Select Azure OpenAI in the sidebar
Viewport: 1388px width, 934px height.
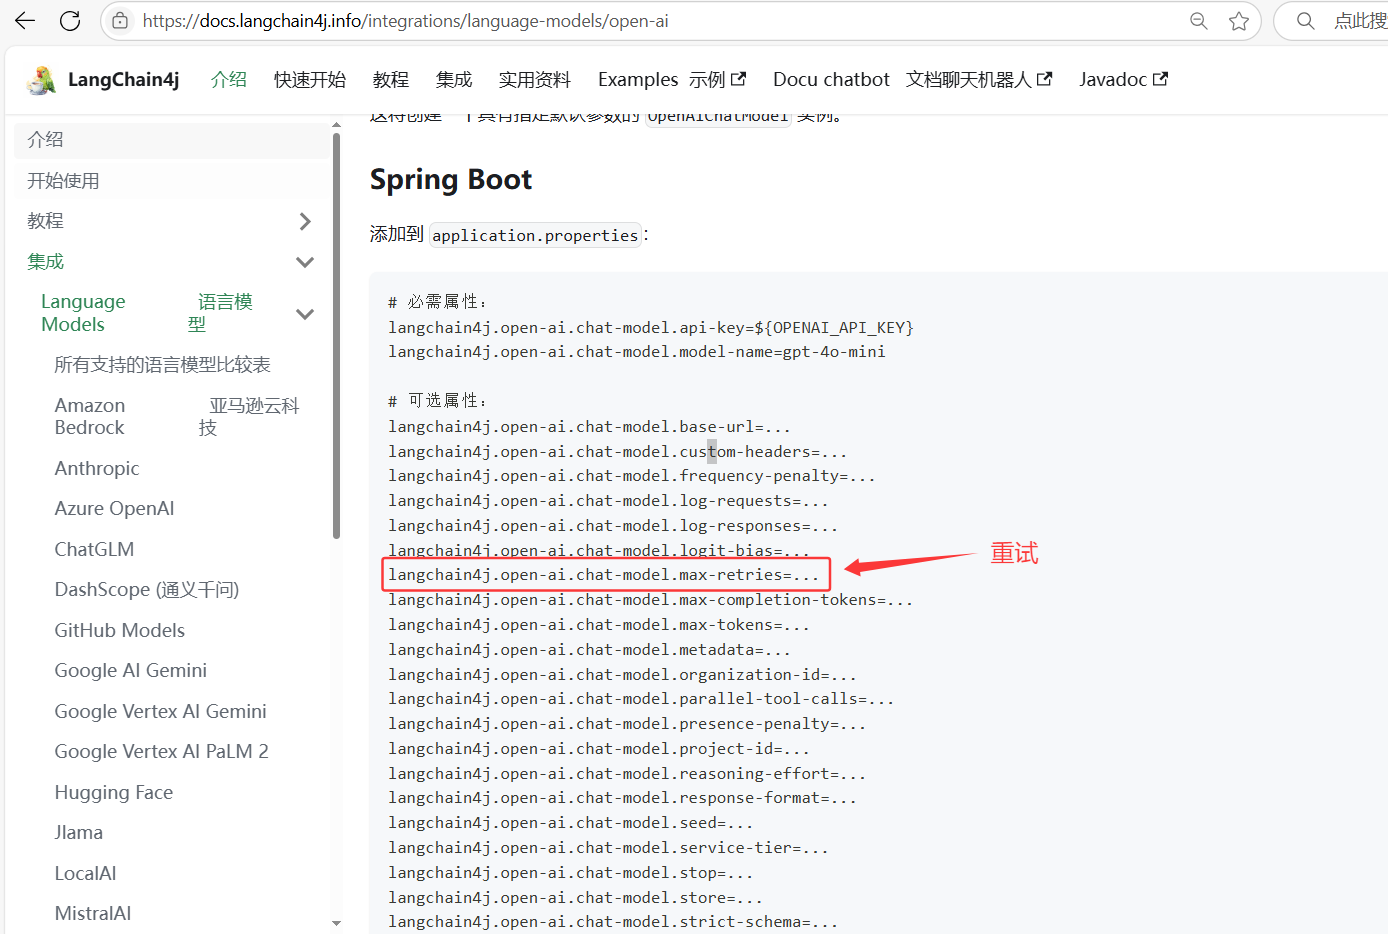tap(114, 509)
